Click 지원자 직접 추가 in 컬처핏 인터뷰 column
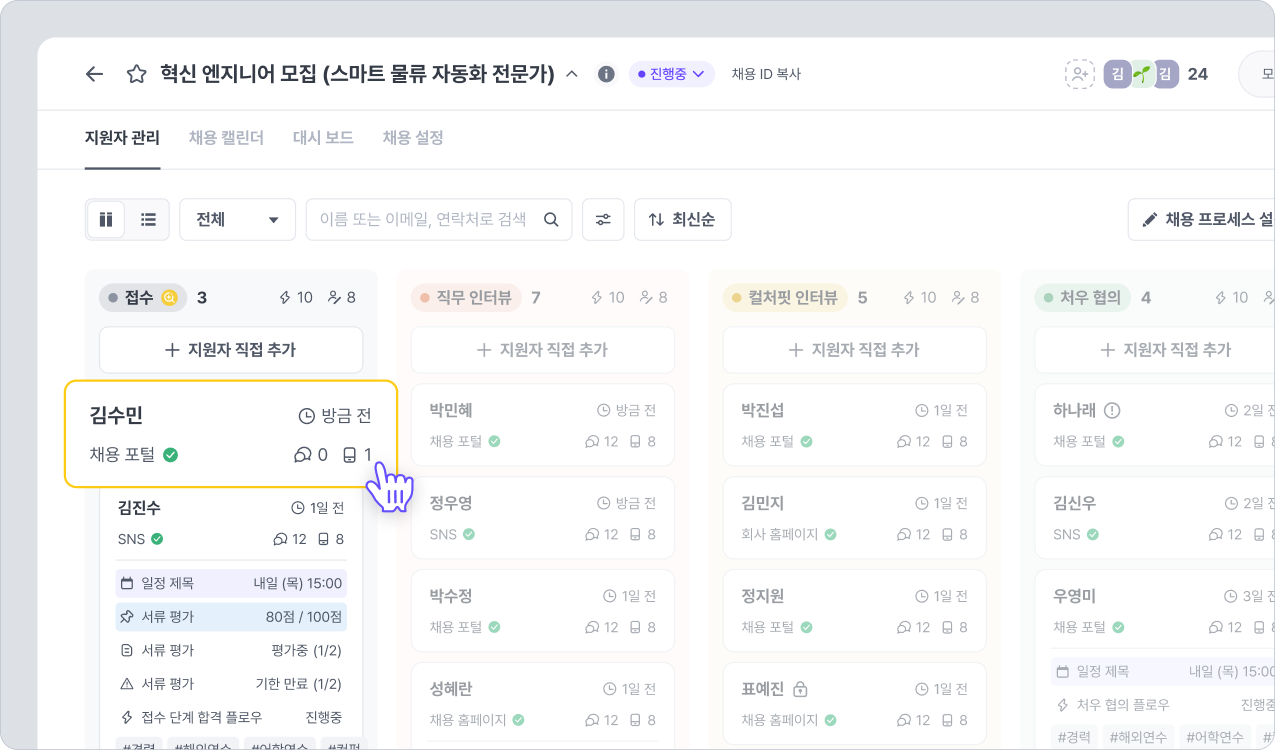This screenshot has width=1275, height=750. [x=855, y=350]
